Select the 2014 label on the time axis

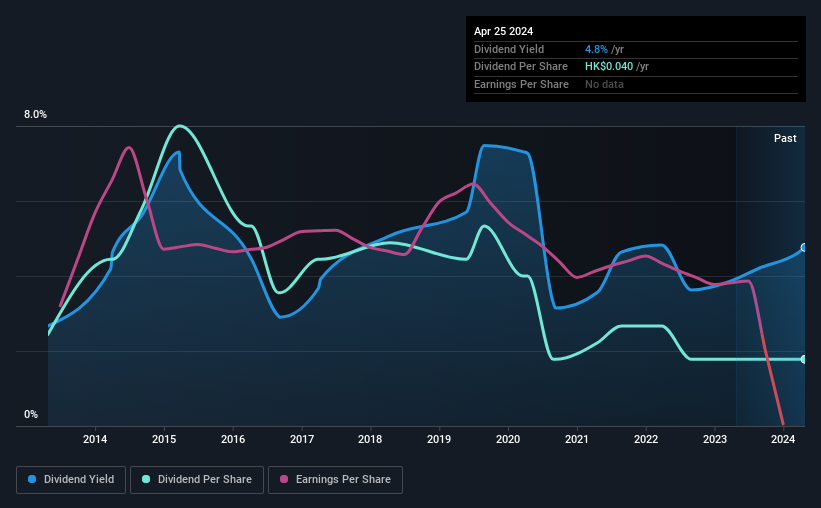tap(95, 439)
